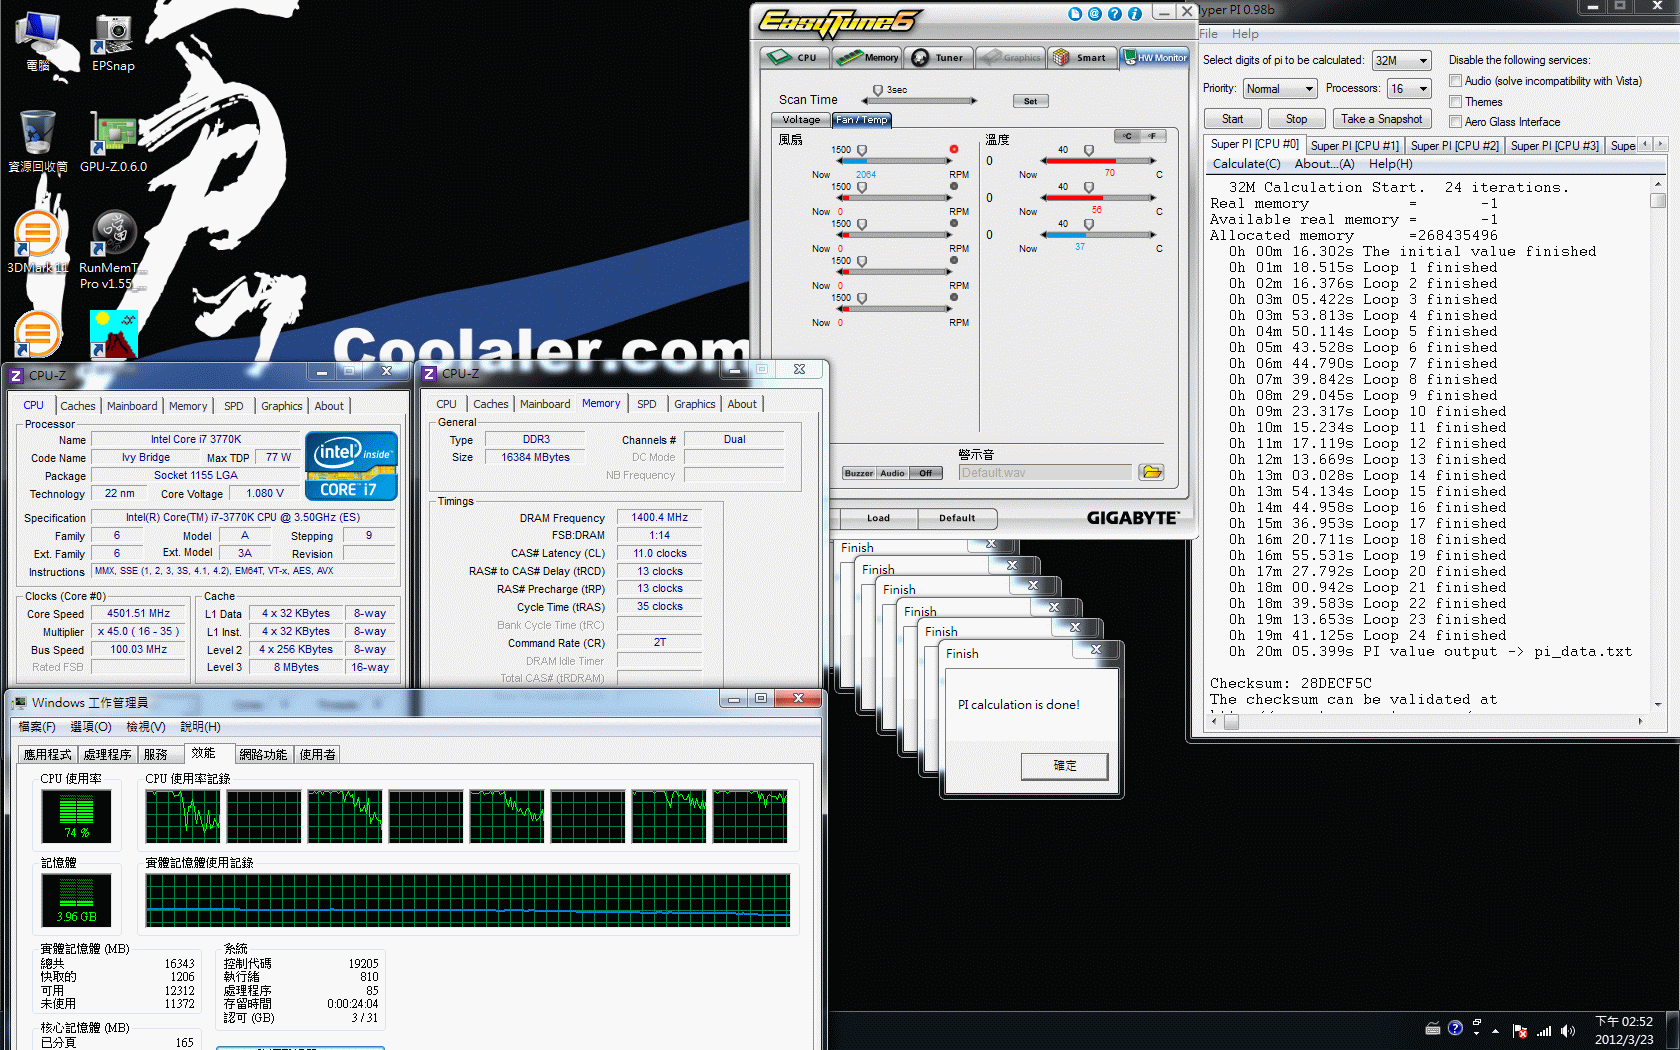Screen dimensions: 1680x1050
Task: Click the Default button in EasyTune6
Action: click(x=957, y=518)
